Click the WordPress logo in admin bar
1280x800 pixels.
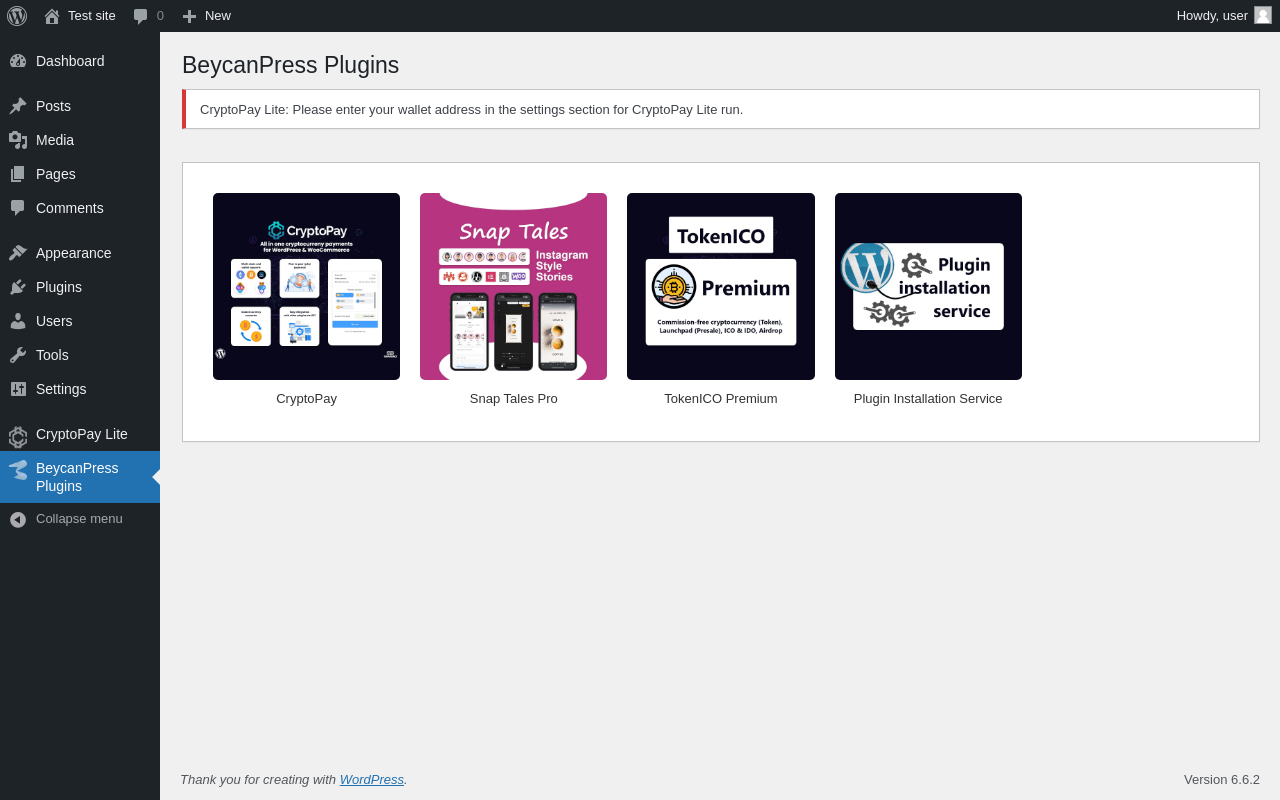point(17,16)
